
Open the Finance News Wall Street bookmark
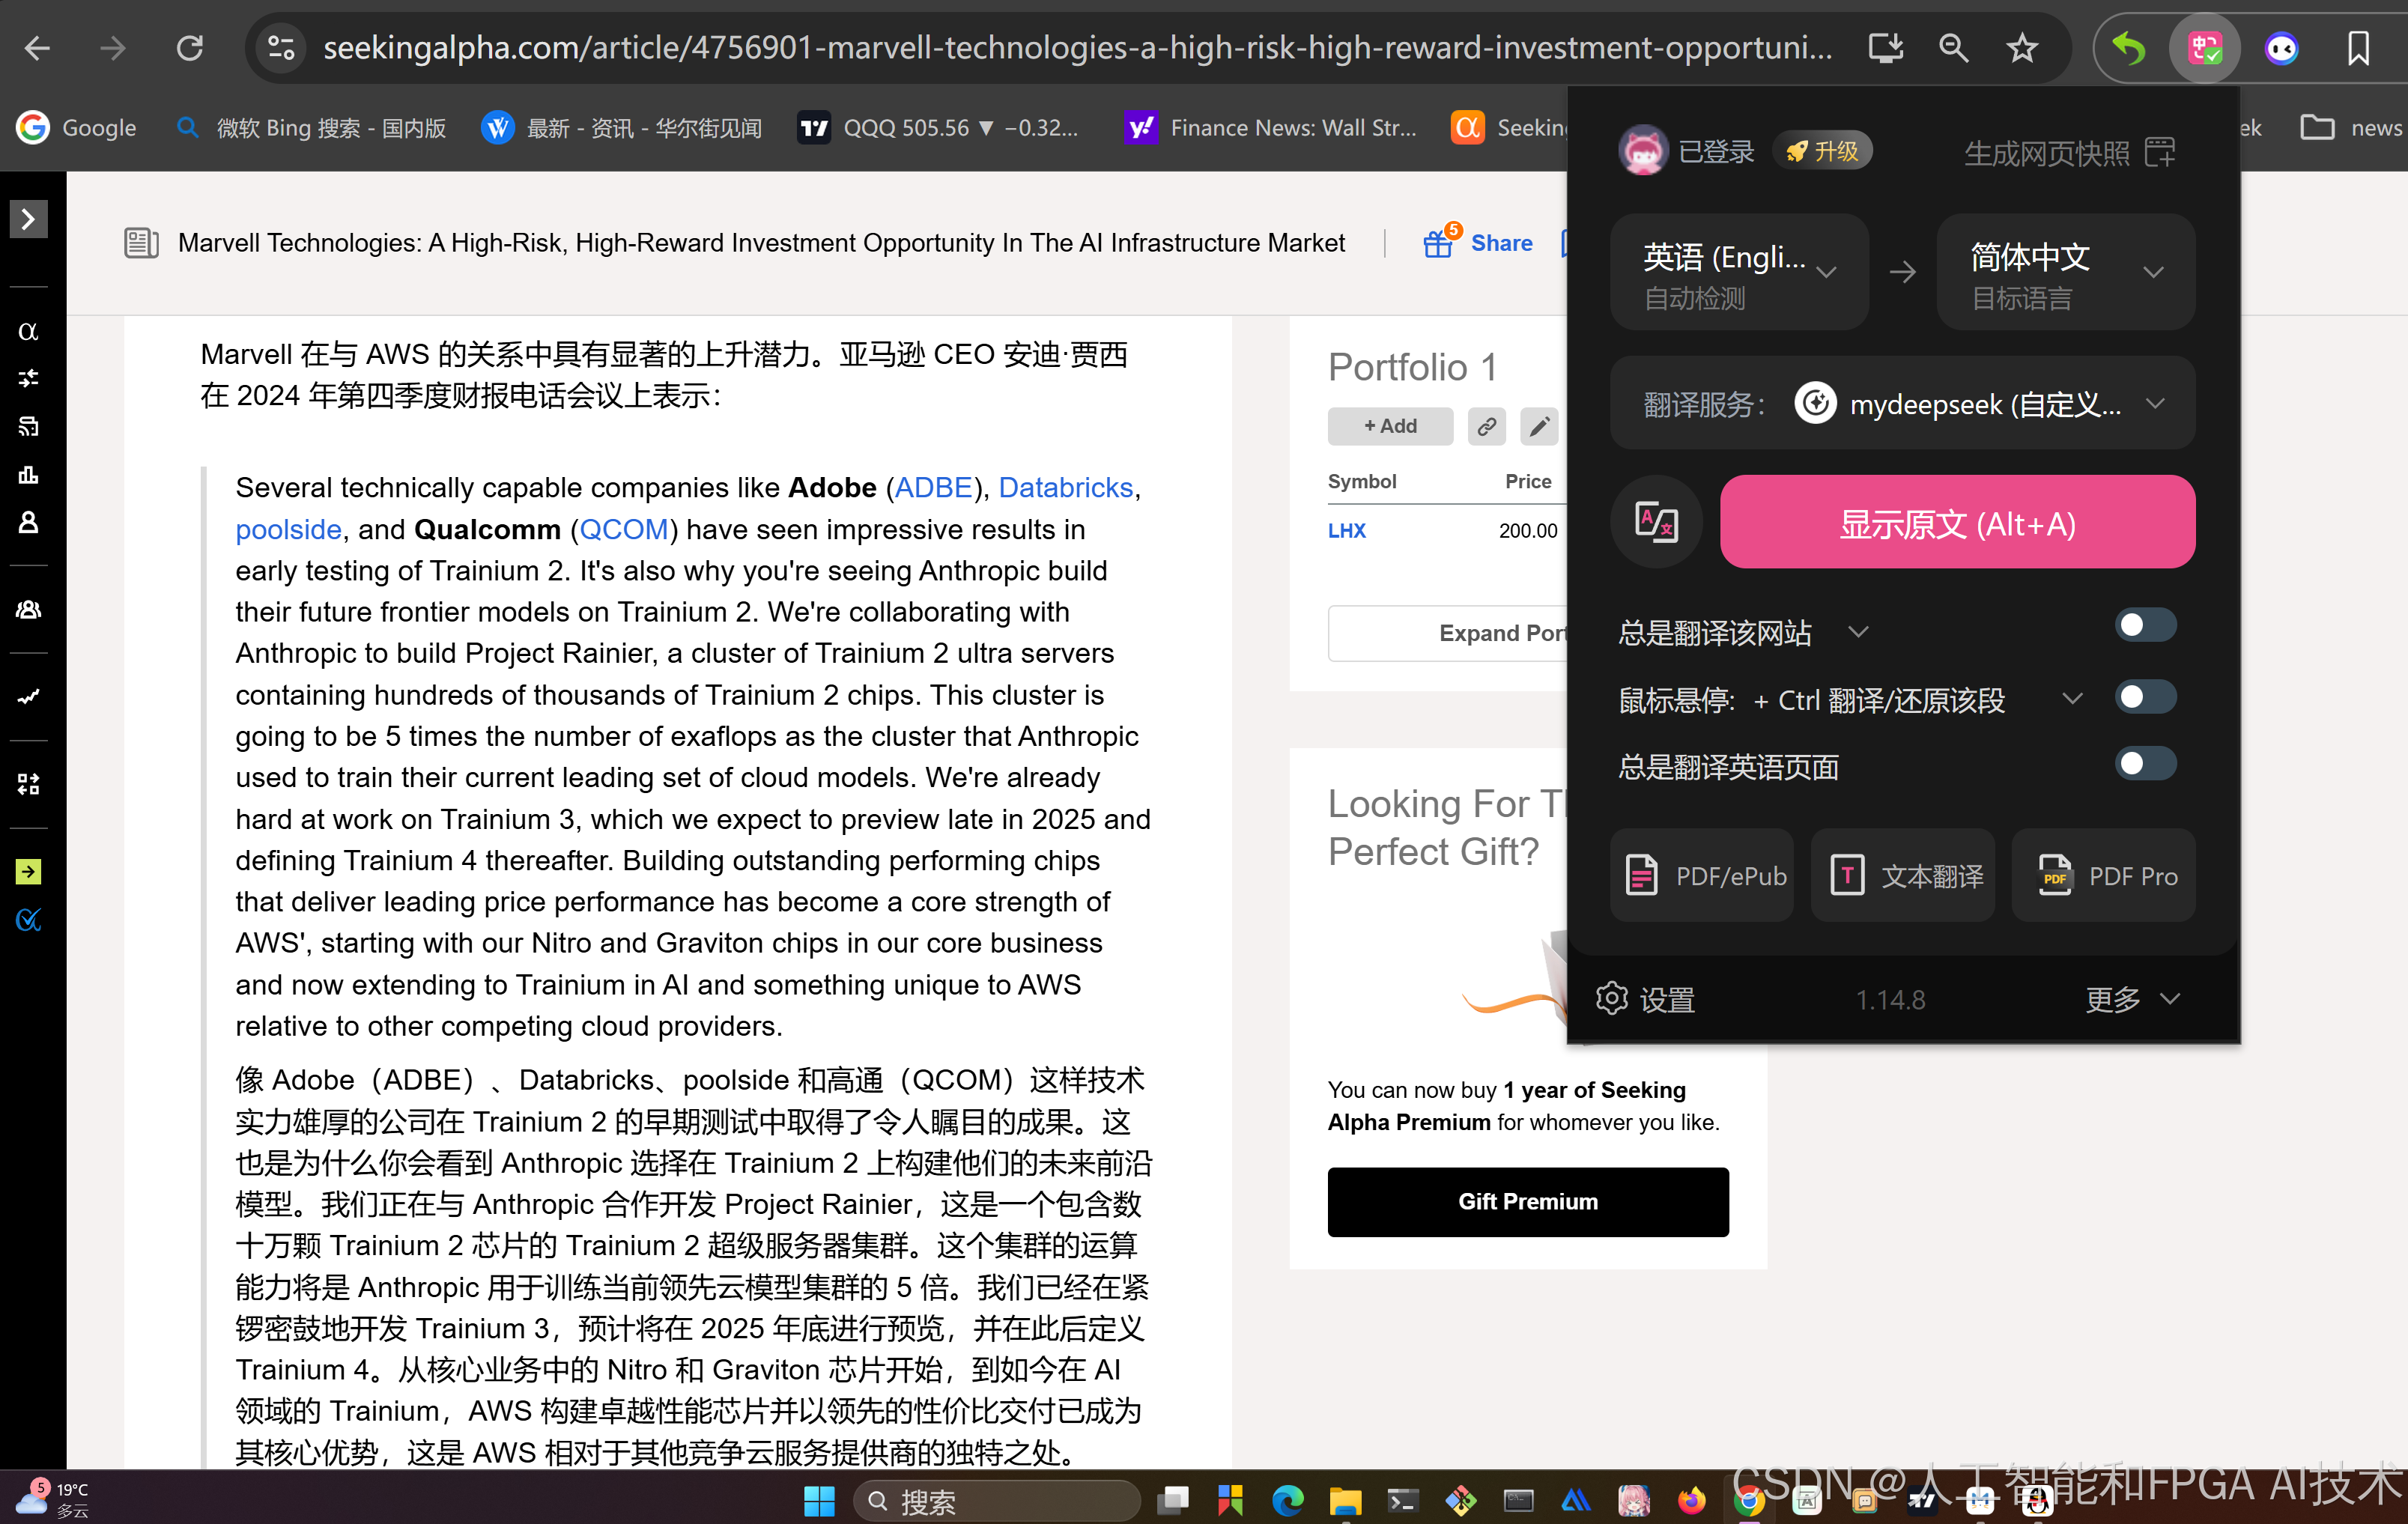coord(1270,128)
